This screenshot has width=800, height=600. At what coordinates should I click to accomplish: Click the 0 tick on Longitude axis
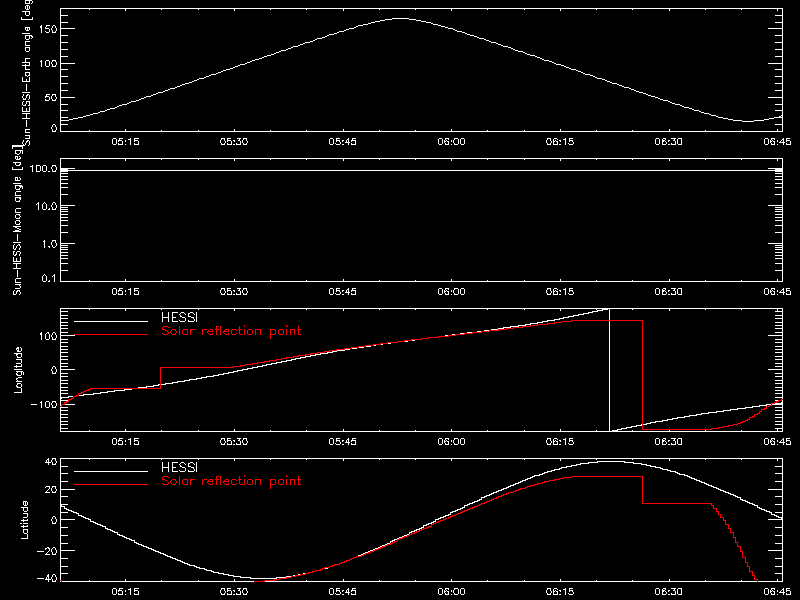coord(55,370)
